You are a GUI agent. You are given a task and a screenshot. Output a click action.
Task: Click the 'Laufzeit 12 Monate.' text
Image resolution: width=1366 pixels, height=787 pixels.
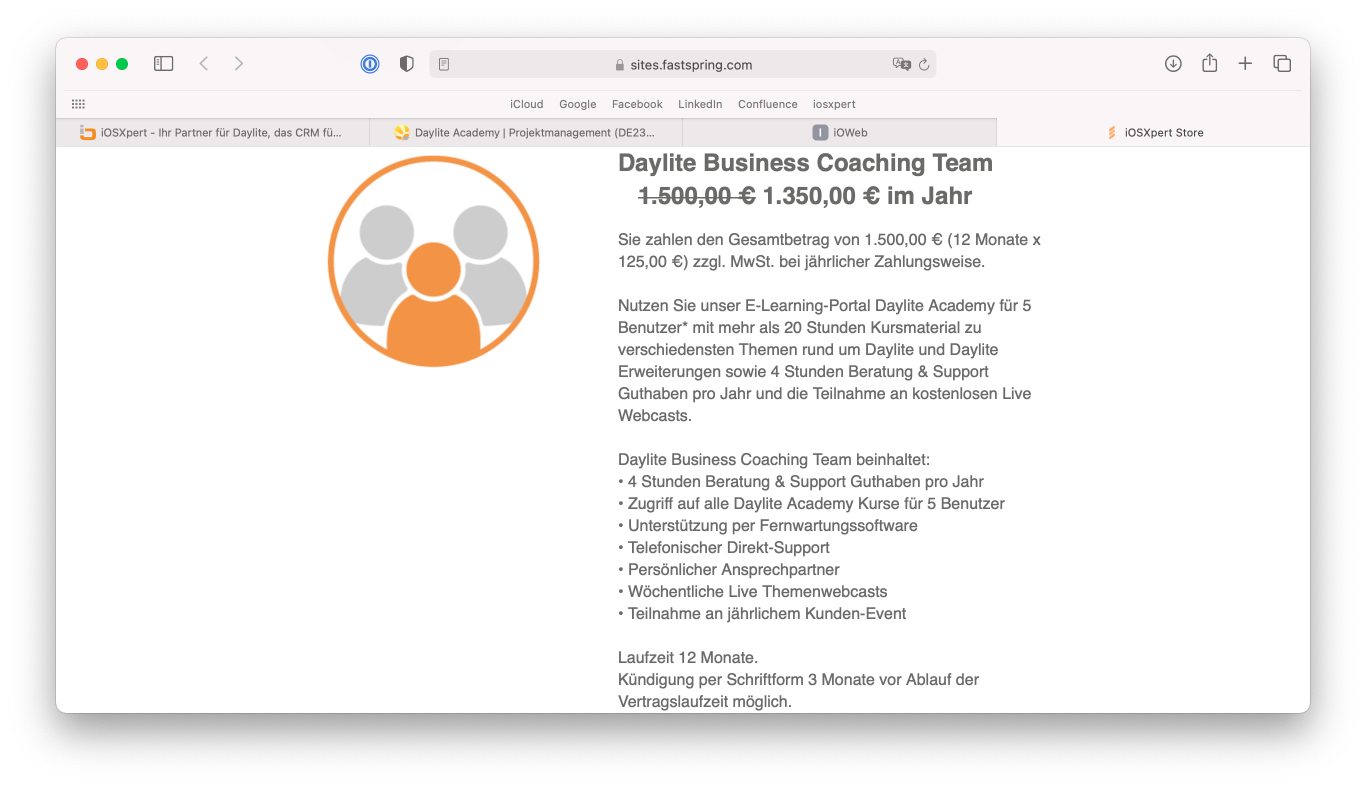pyautogui.click(x=688, y=657)
